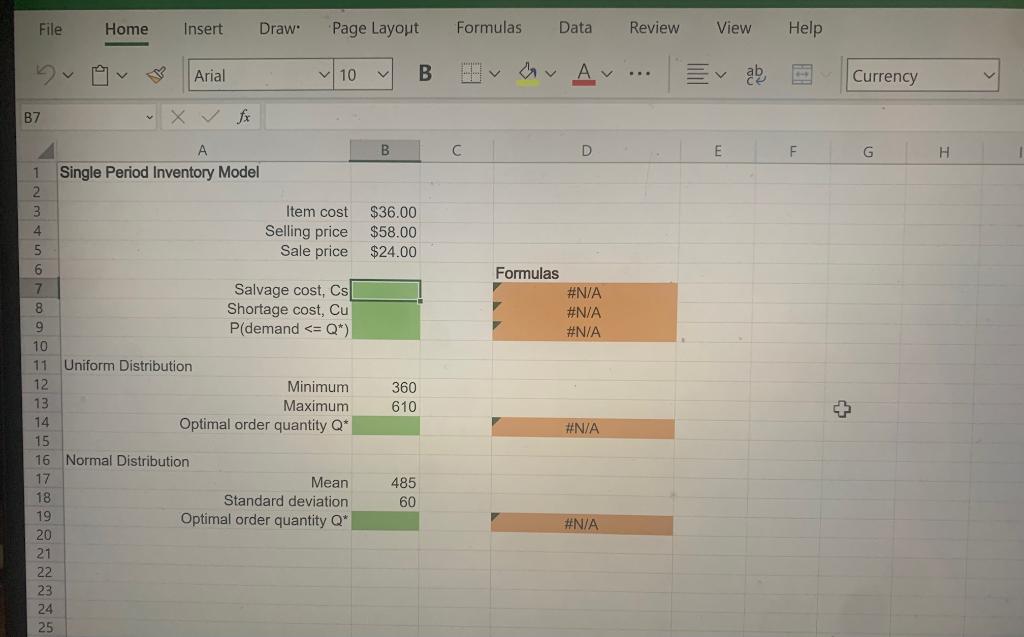Click the Insert Function fx icon
The width and height of the screenshot is (1024, 637).
coord(243,117)
